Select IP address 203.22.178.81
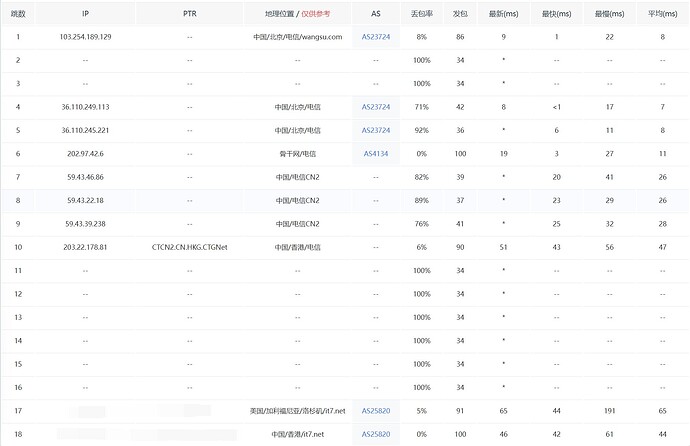The width and height of the screenshot is (690, 446). click(x=85, y=247)
